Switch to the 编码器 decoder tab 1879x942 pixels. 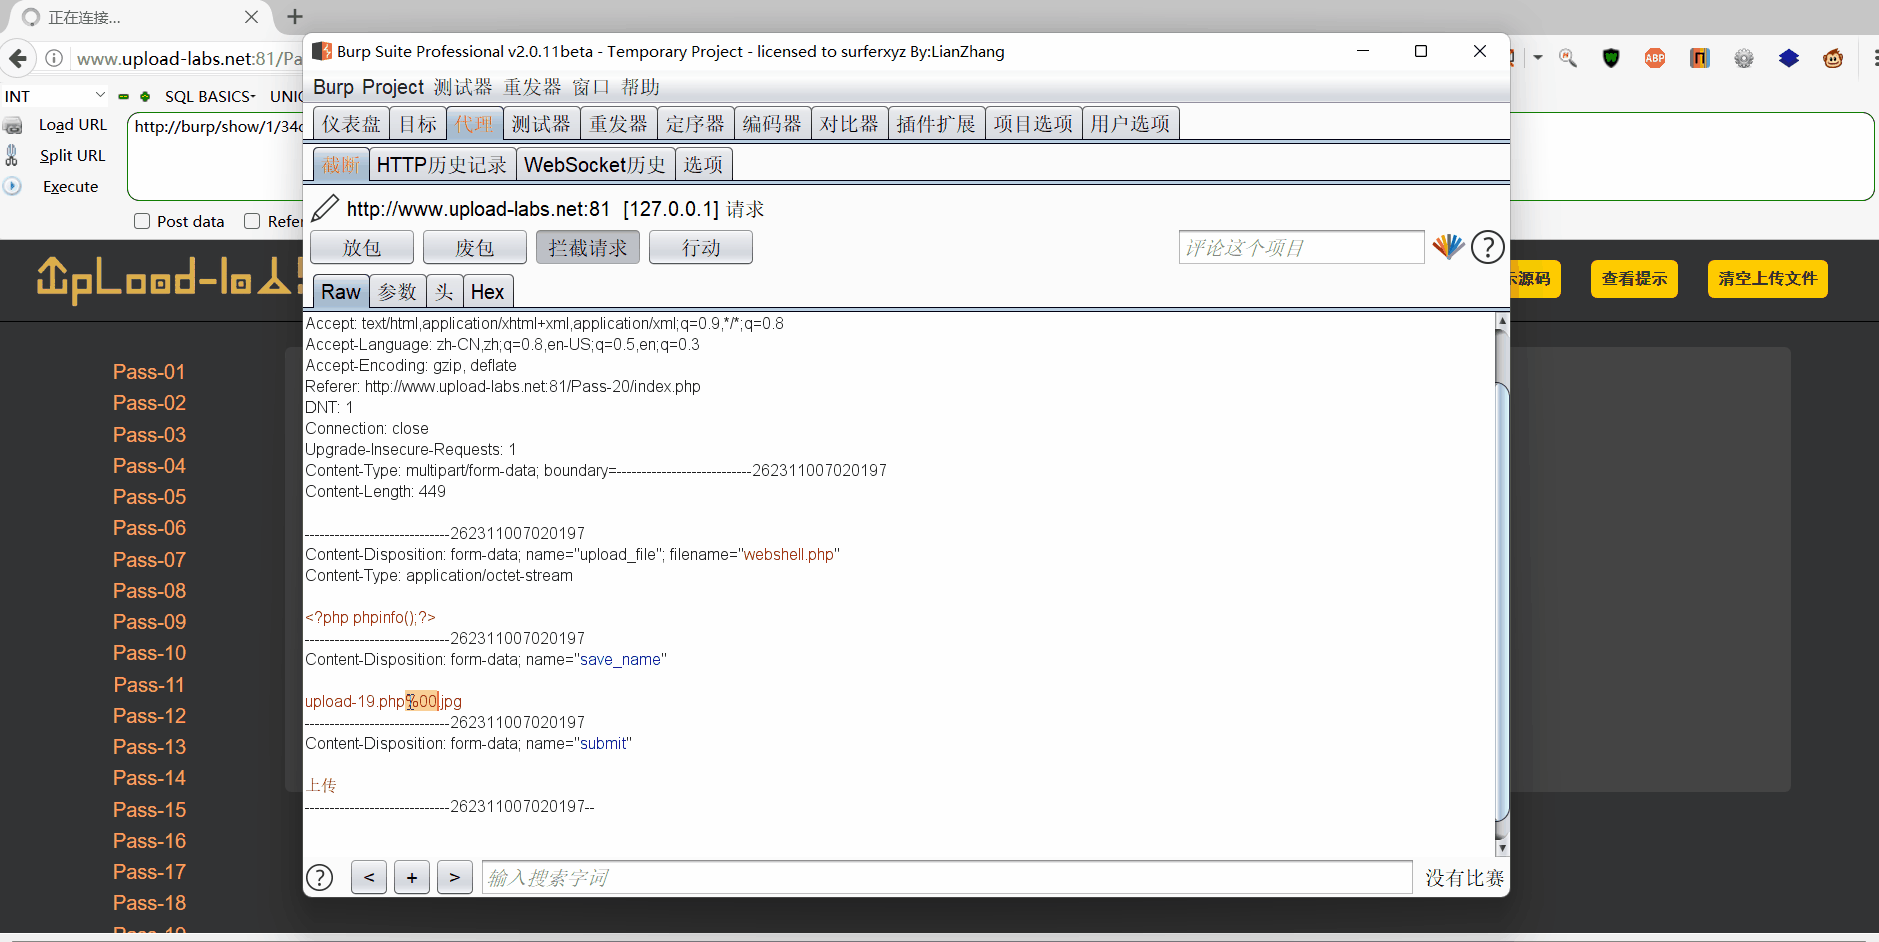772,124
